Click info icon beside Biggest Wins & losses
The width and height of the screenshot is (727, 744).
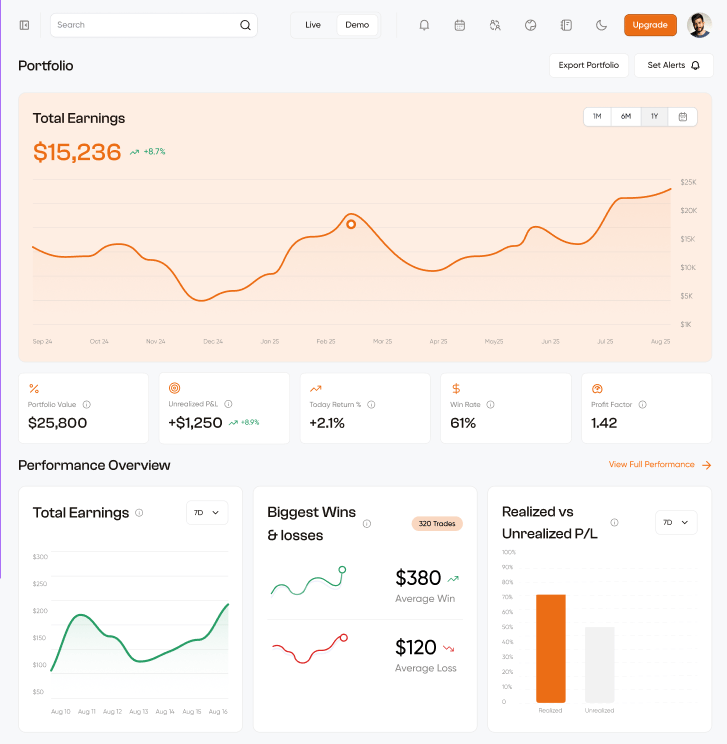[367, 524]
